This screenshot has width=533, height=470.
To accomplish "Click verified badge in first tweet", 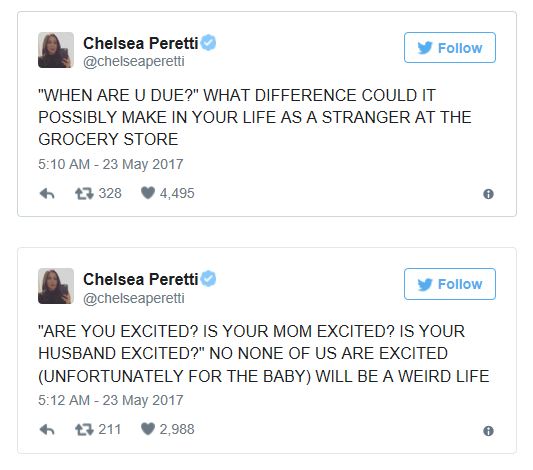I will click(x=208, y=43).
